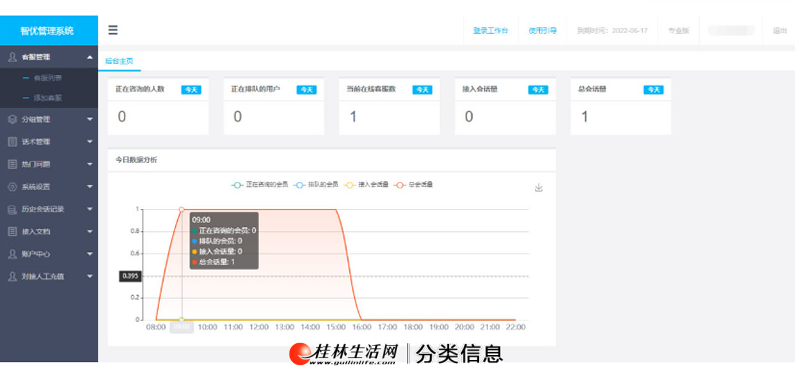The image size is (795, 378).
Task: Expand the 接入文档 menu arrow
Action: tap(90, 232)
